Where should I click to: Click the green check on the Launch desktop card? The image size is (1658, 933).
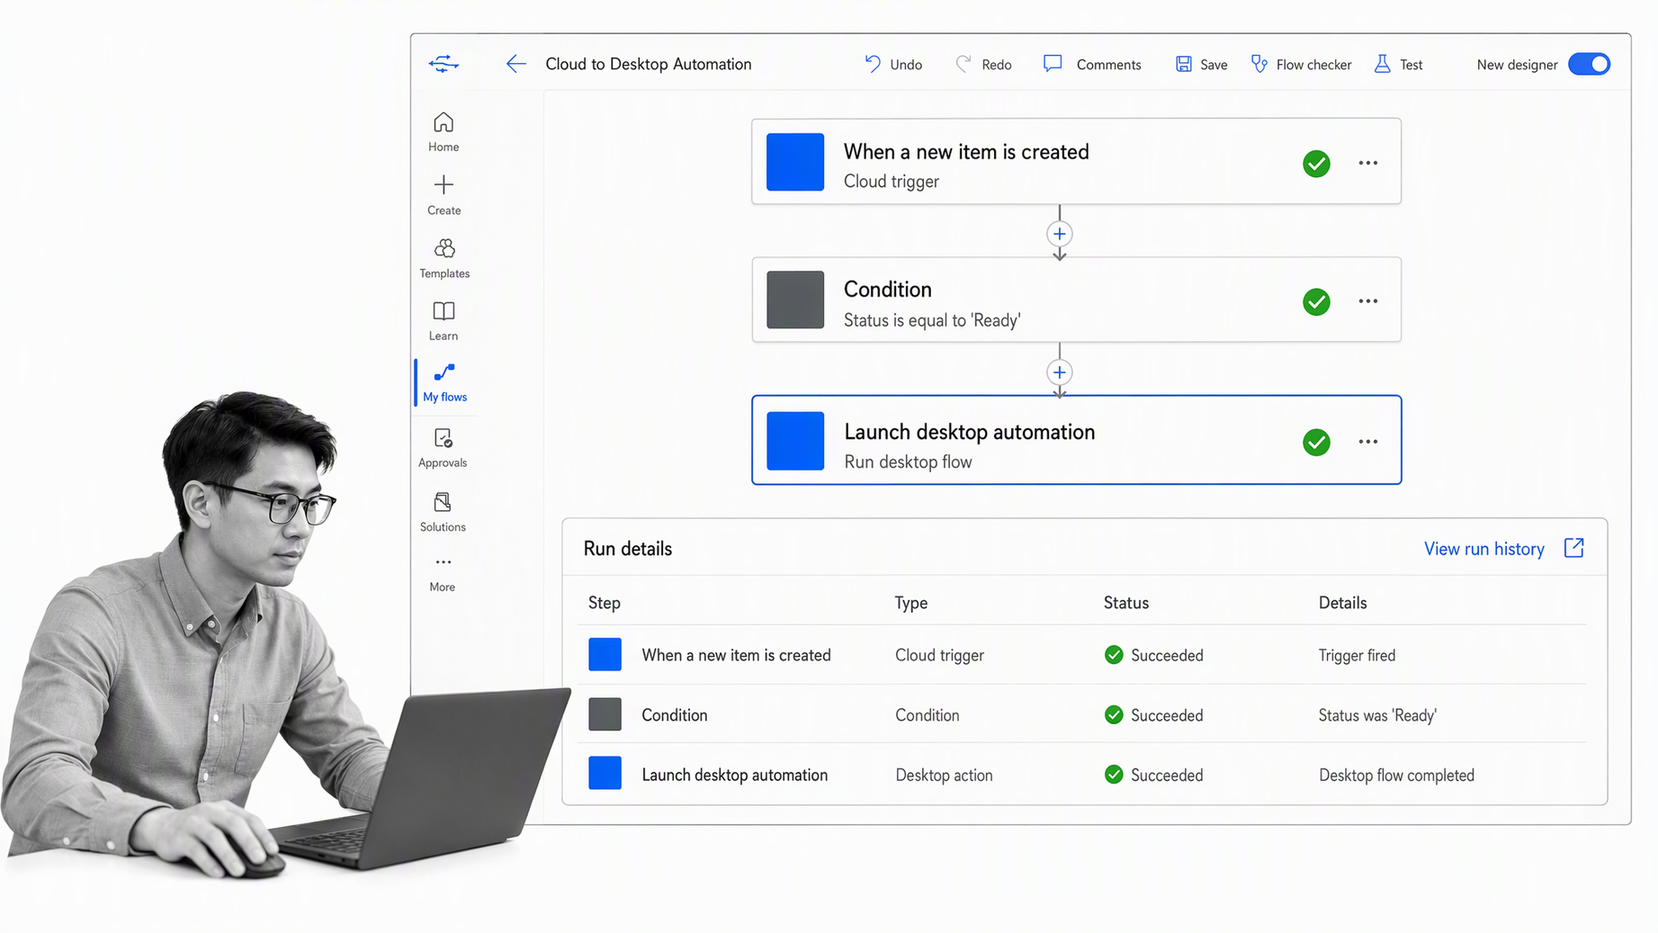[x=1316, y=442]
